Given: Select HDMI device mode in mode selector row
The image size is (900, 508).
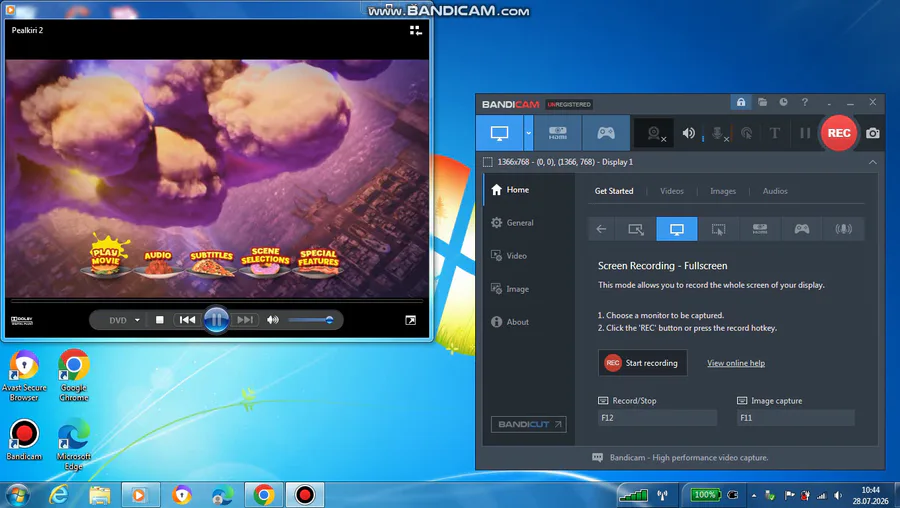Looking at the screenshot, I should click(760, 229).
